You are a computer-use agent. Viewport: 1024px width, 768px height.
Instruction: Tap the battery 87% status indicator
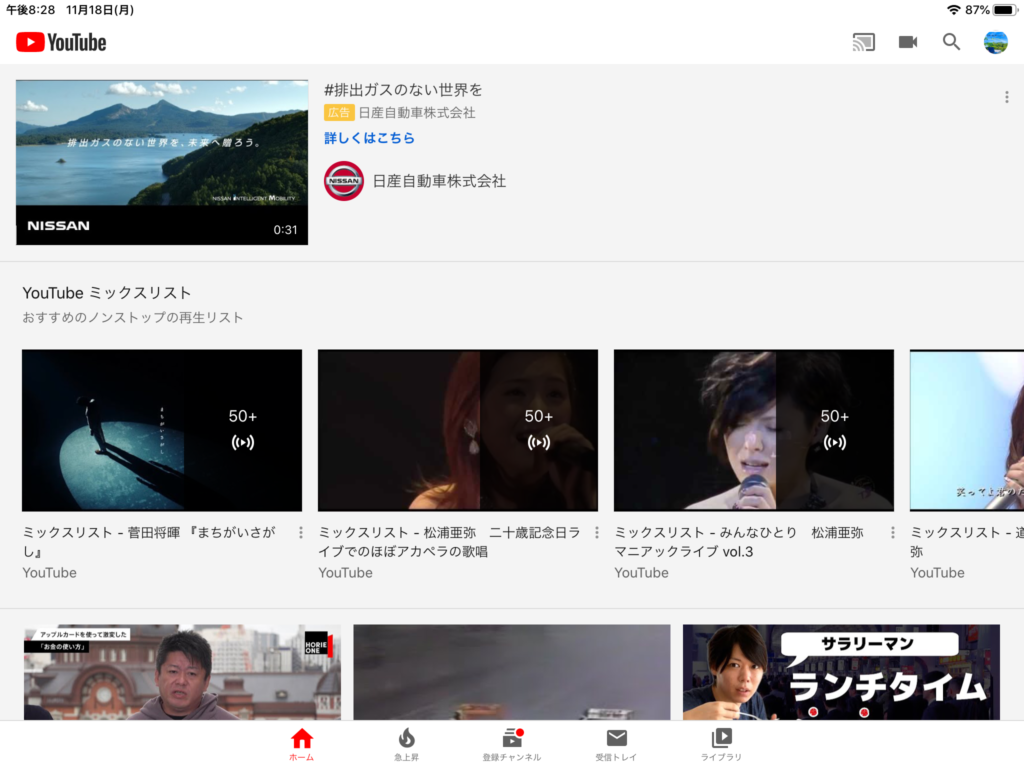(990, 10)
